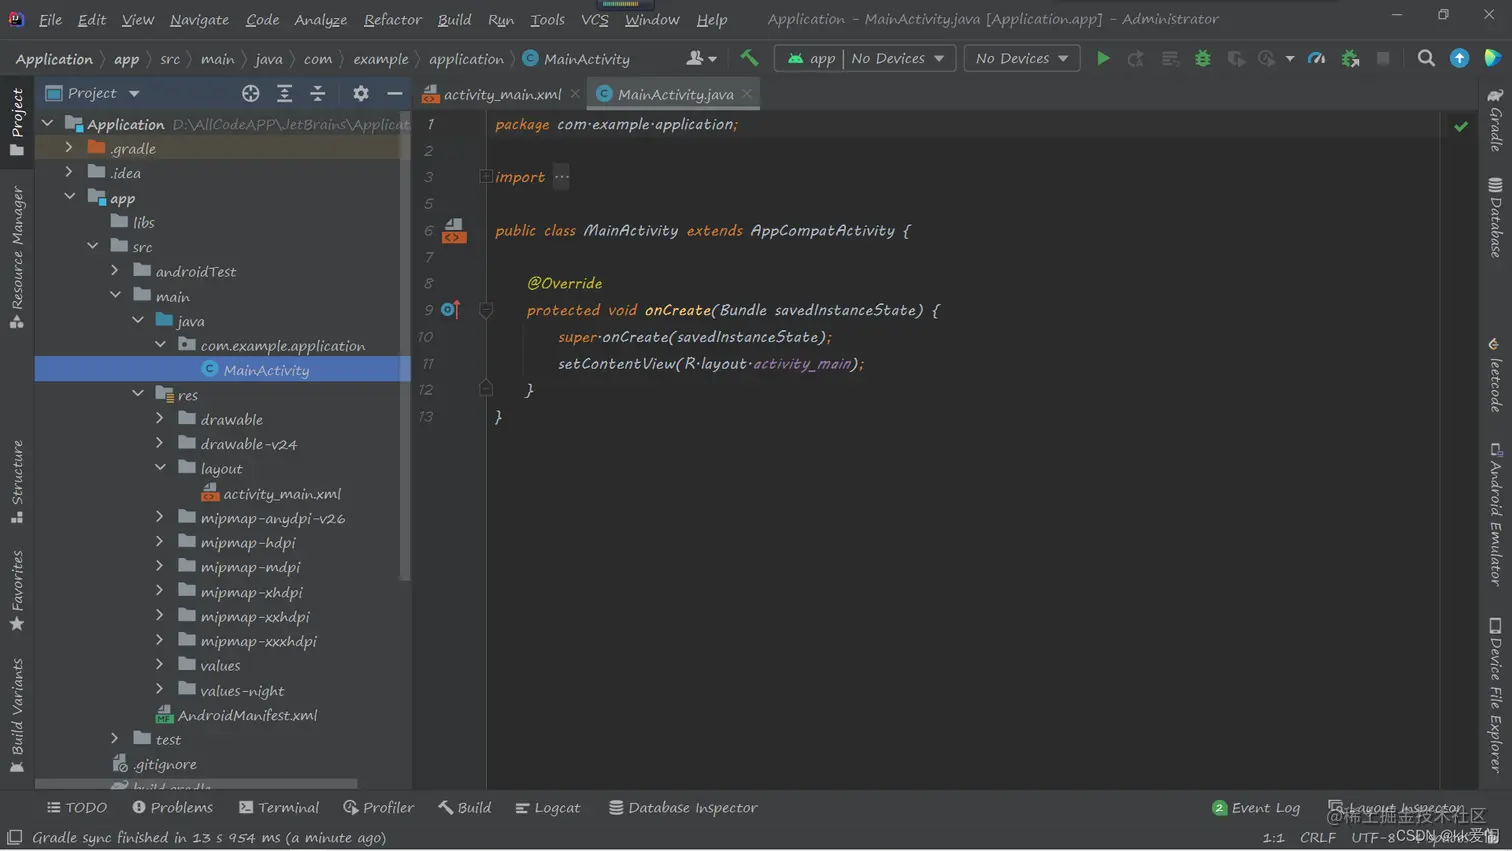Click the Make Project hammer icon
The width and height of the screenshot is (1512, 851).
749,59
